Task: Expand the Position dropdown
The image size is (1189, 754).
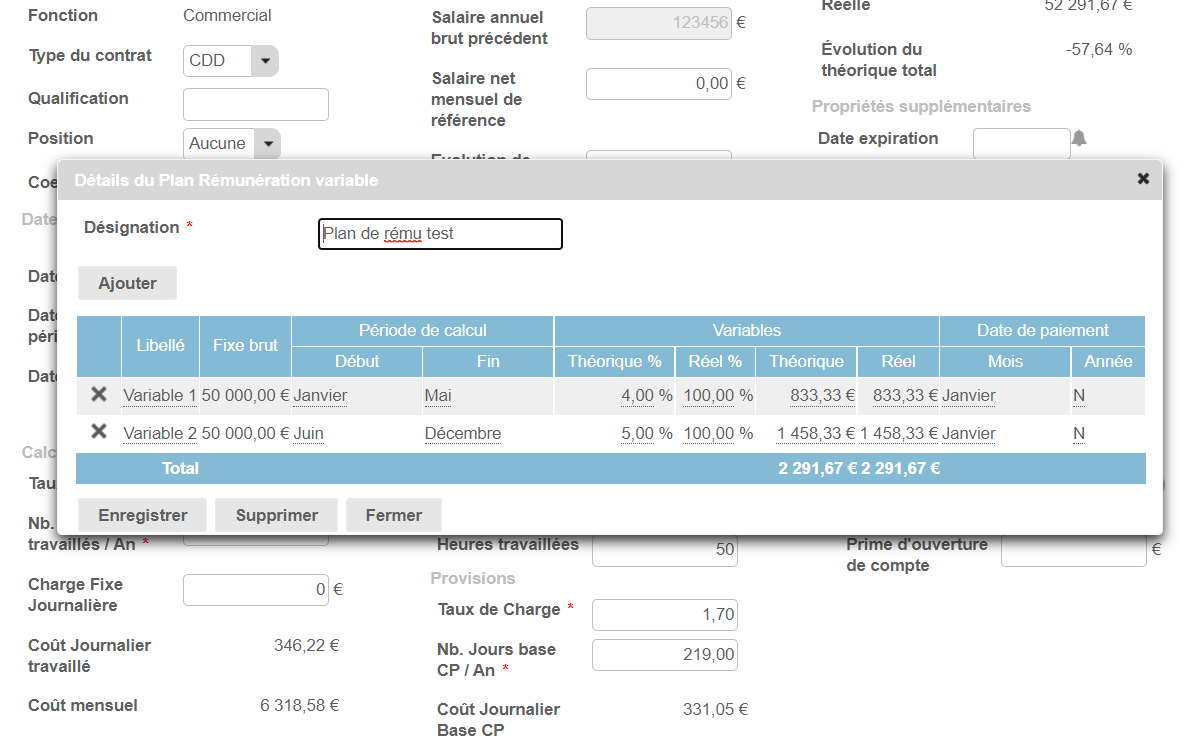Action: [266, 144]
